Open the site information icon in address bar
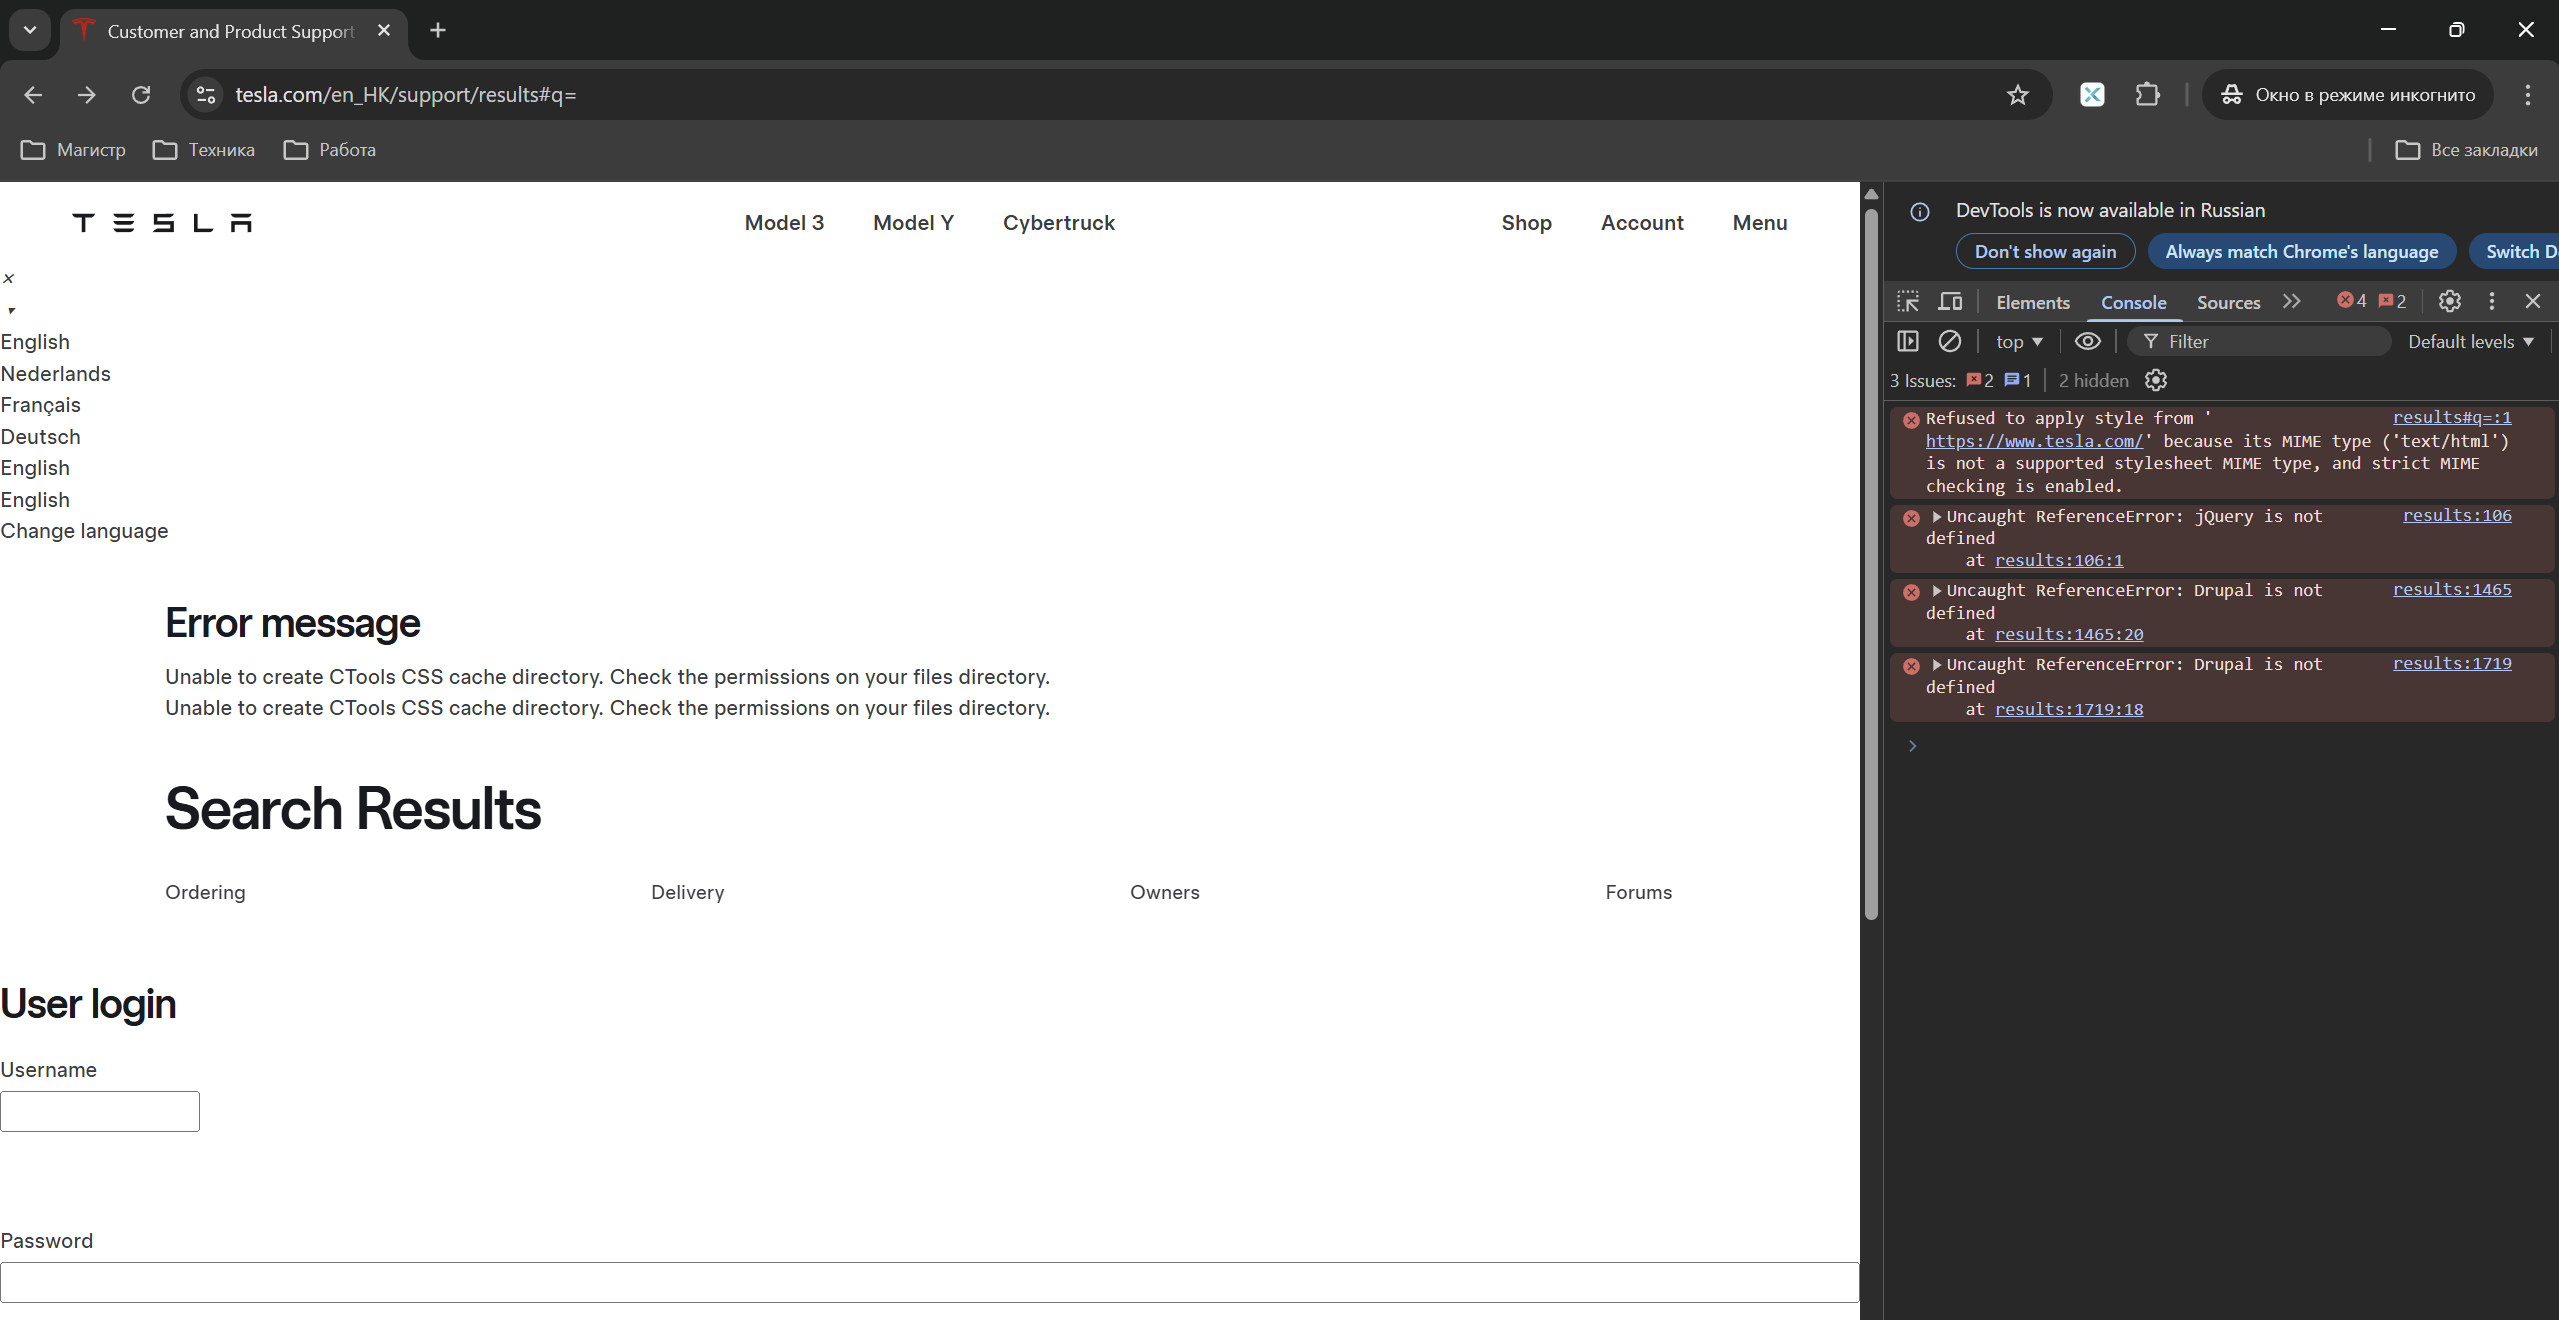Image resolution: width=2559 pixels, height=1320 pixels. click(x=206, y=95)
